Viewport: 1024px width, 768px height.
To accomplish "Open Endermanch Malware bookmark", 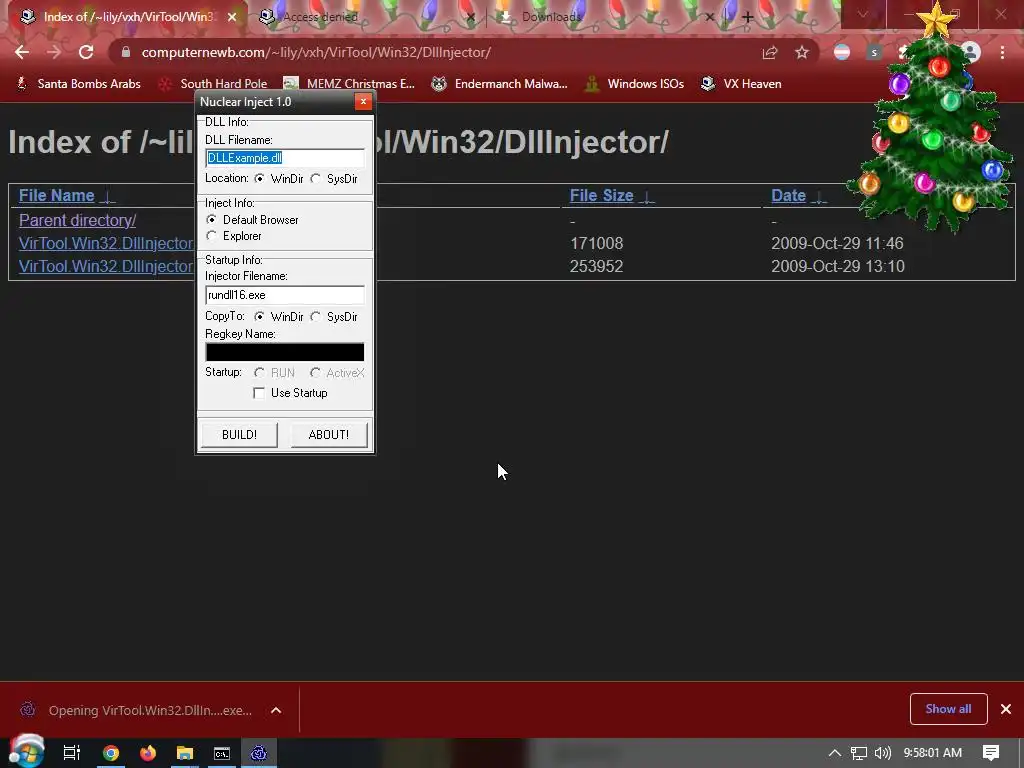I will click(500, 84).
